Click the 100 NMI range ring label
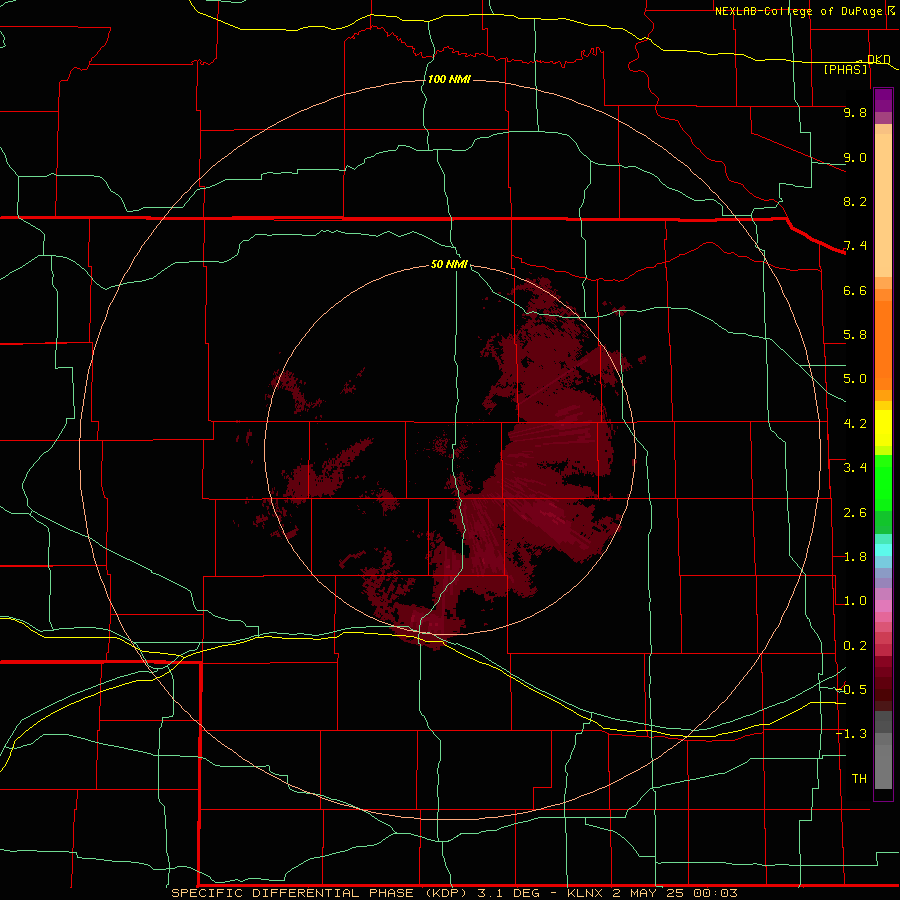This screenshot has height=900, width=900. point(449,79)
